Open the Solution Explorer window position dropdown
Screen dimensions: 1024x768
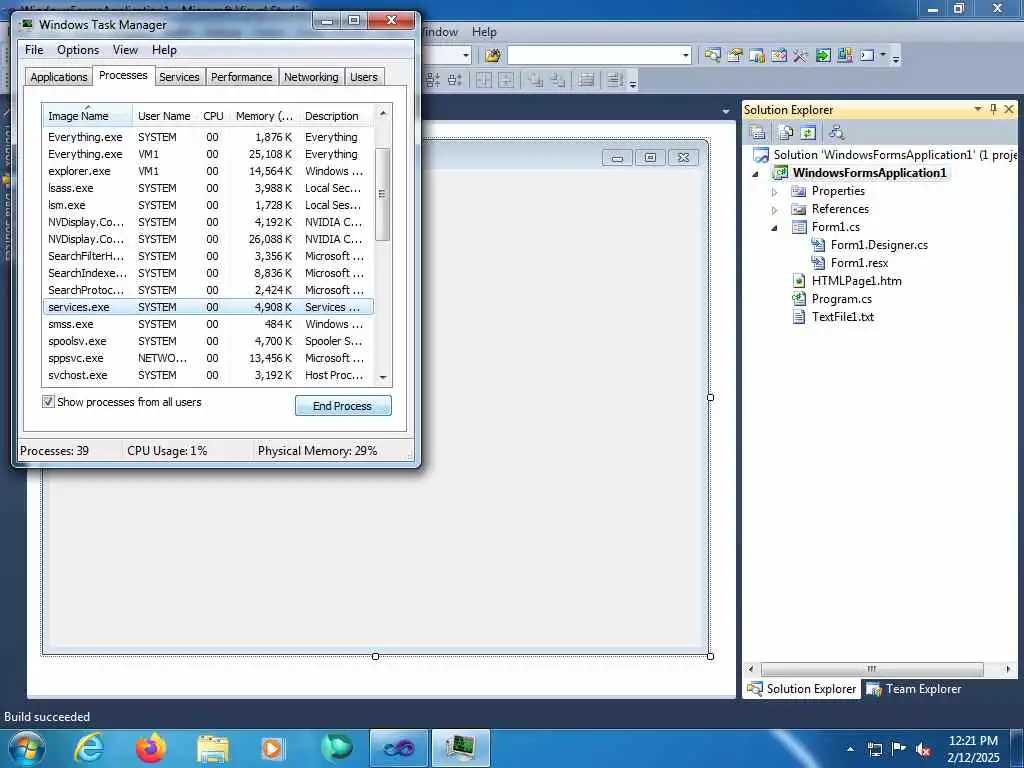tap(978, 109)
